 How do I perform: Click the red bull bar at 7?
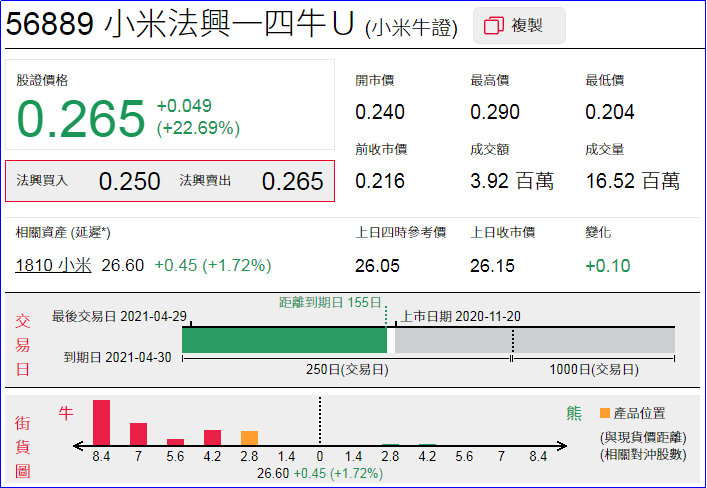tap(138, 434)
